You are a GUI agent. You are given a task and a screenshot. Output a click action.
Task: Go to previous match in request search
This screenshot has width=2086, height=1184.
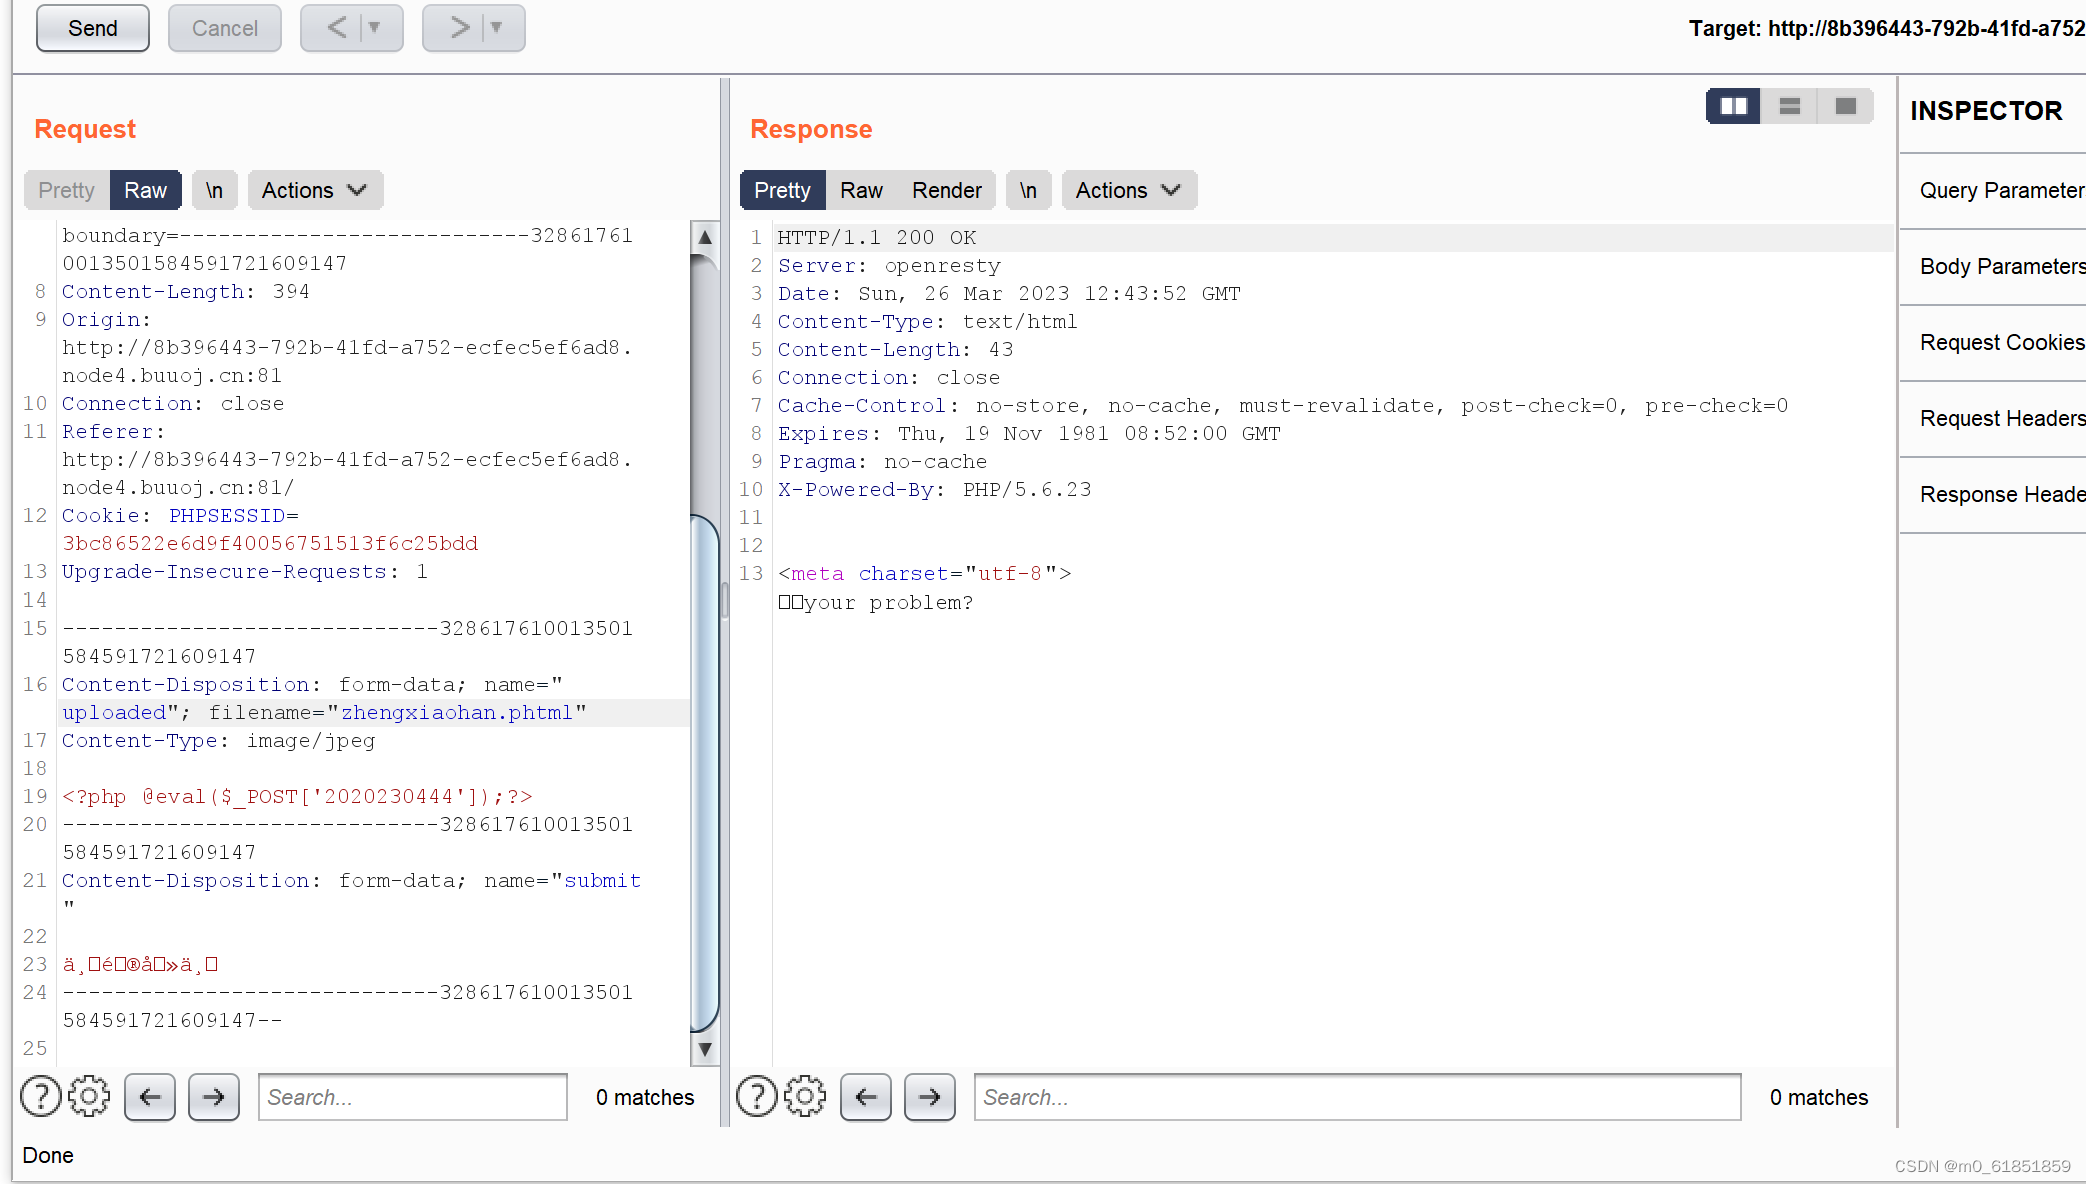(x=150, y=1097)
